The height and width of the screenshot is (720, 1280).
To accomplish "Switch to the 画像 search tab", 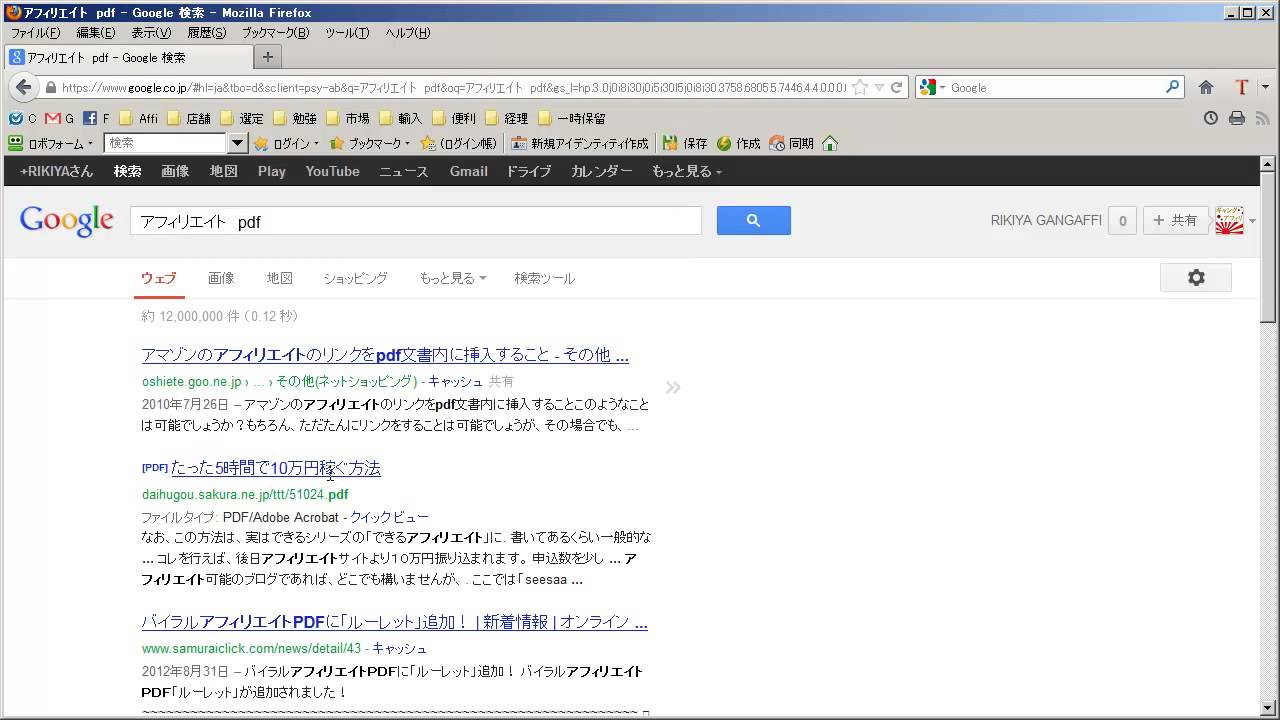I will click(x=221, y=278).
